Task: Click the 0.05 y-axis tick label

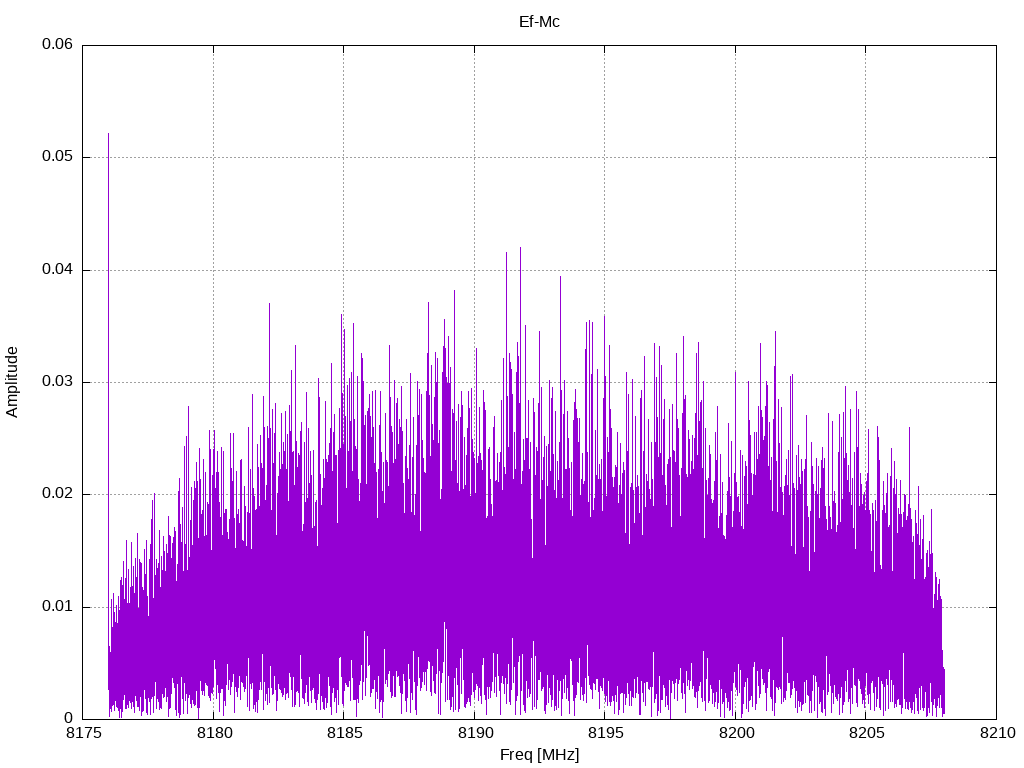Action: click(x=57, y=157)
